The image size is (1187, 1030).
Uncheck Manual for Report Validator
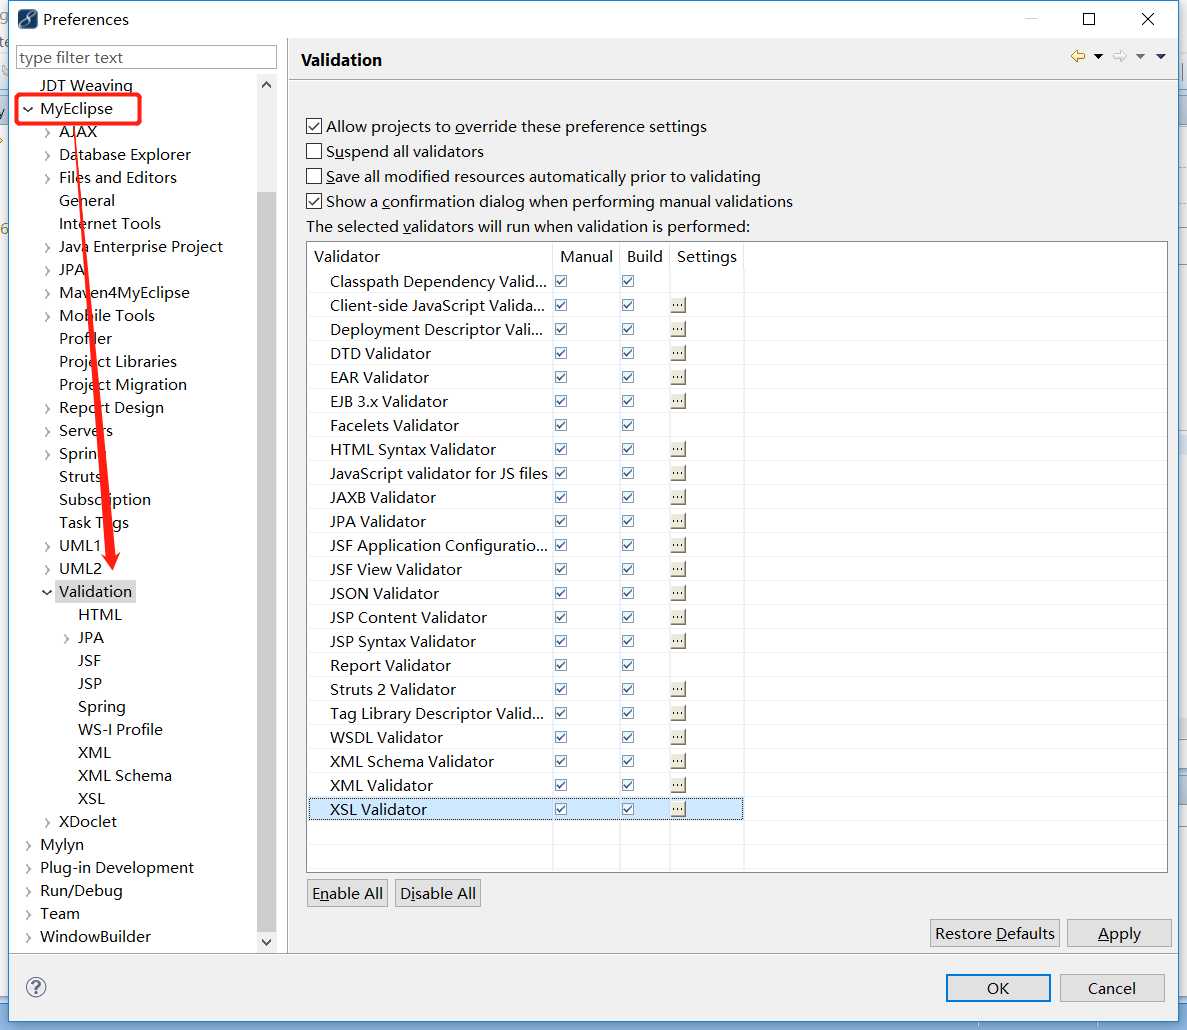coord(561,665)
